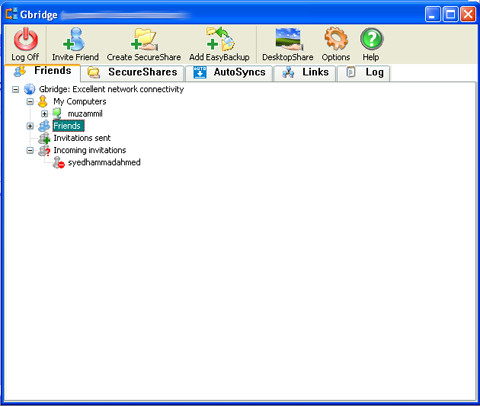This screenshot has width=480, height=406.
Task: Switch to the Friends tab
Action: coord(42,71)
